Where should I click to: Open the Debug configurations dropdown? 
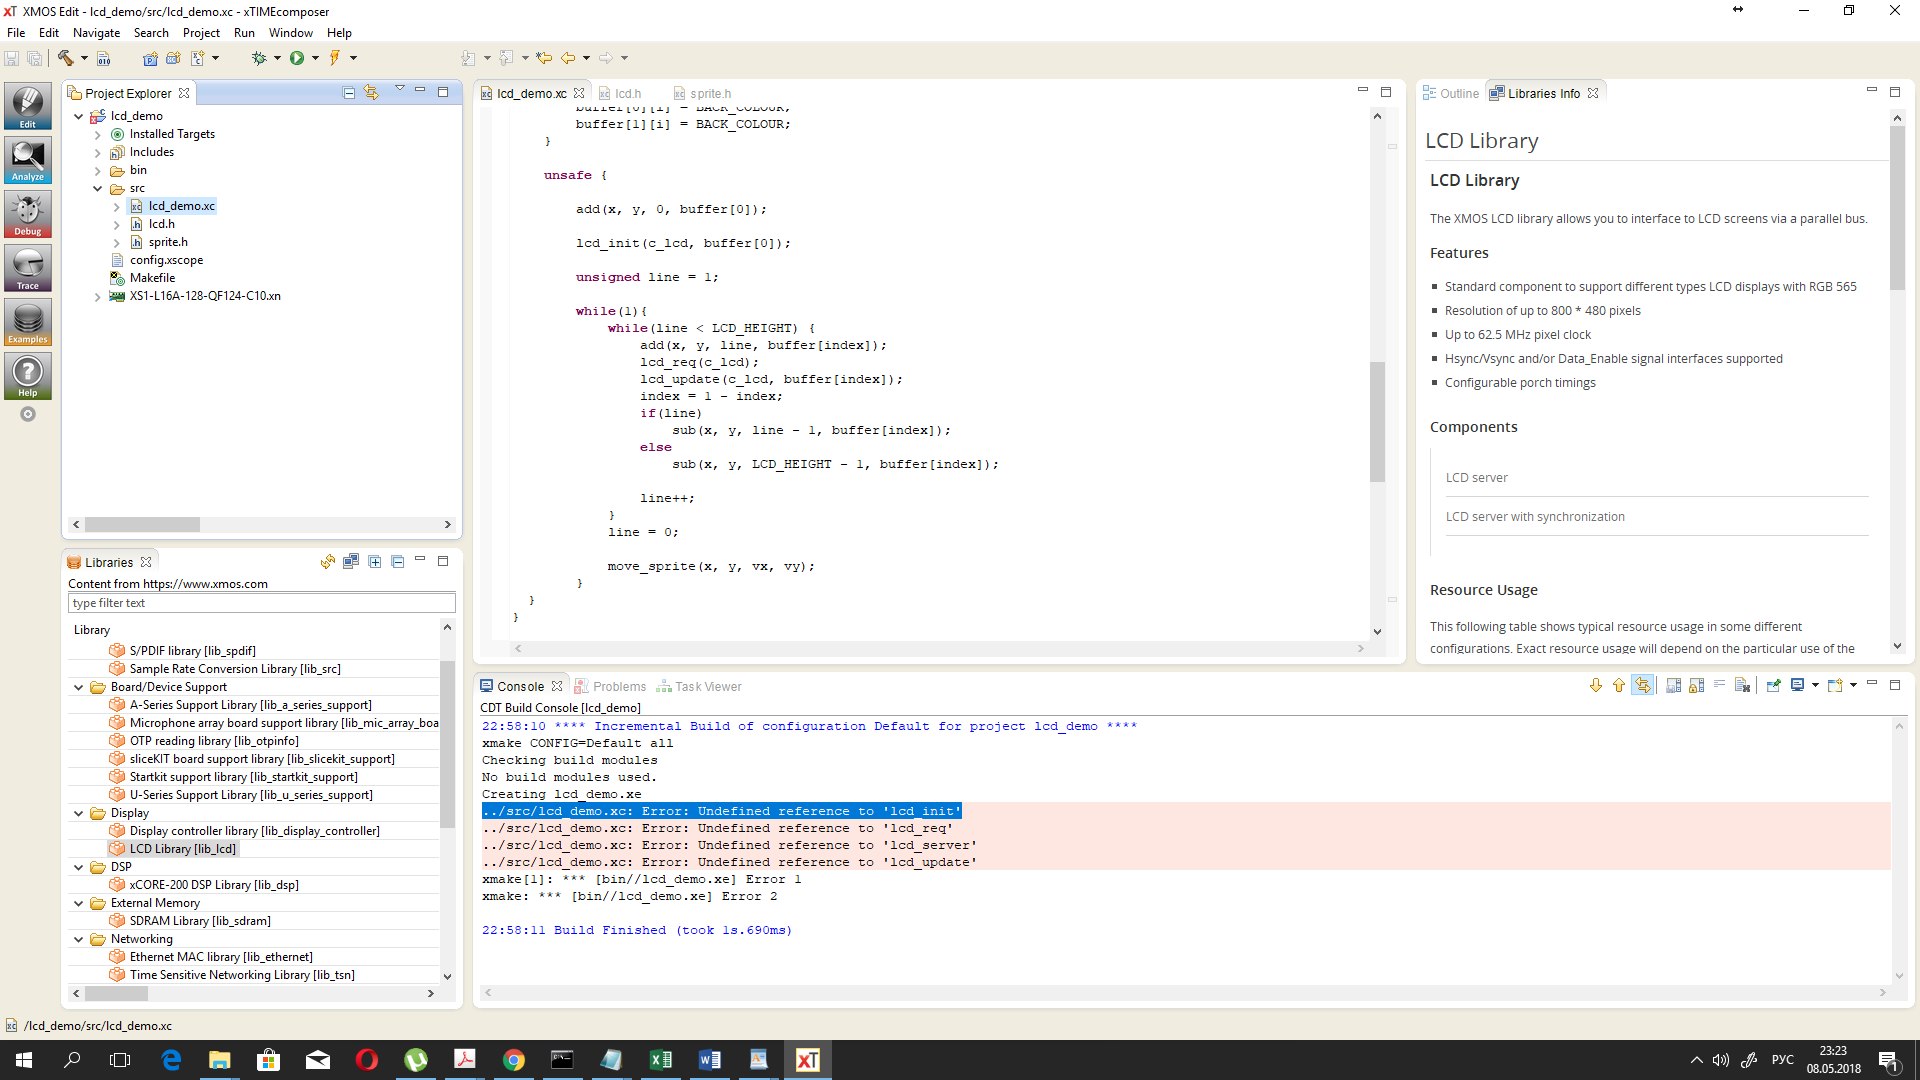coord(277,58)
